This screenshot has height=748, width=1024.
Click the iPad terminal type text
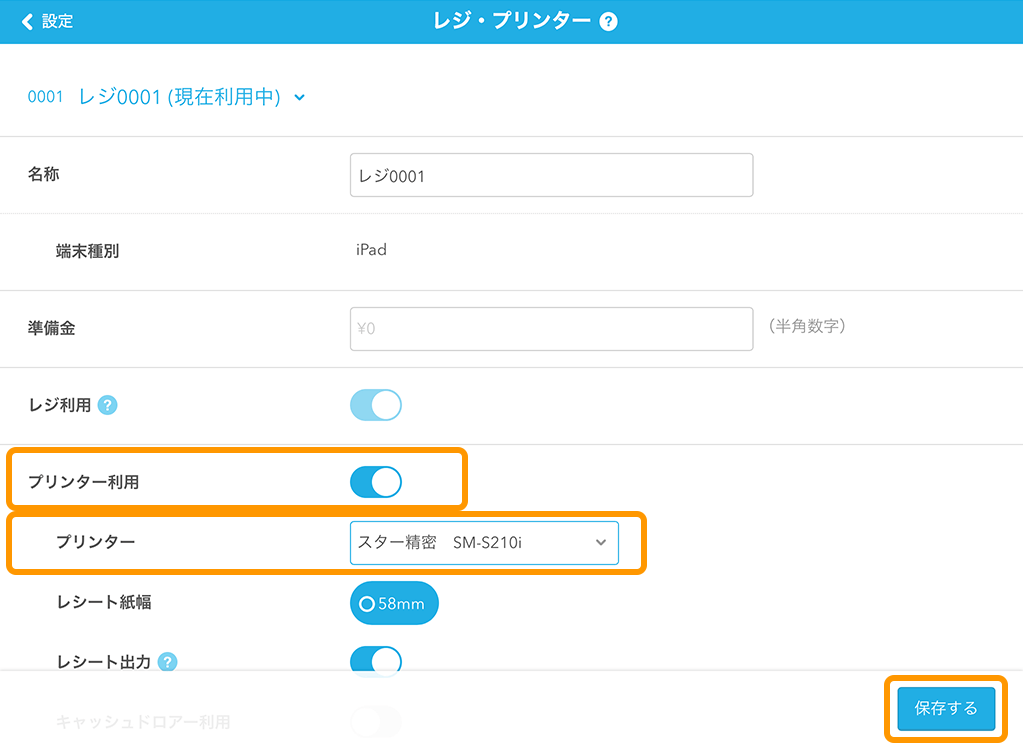click(371, 250)
